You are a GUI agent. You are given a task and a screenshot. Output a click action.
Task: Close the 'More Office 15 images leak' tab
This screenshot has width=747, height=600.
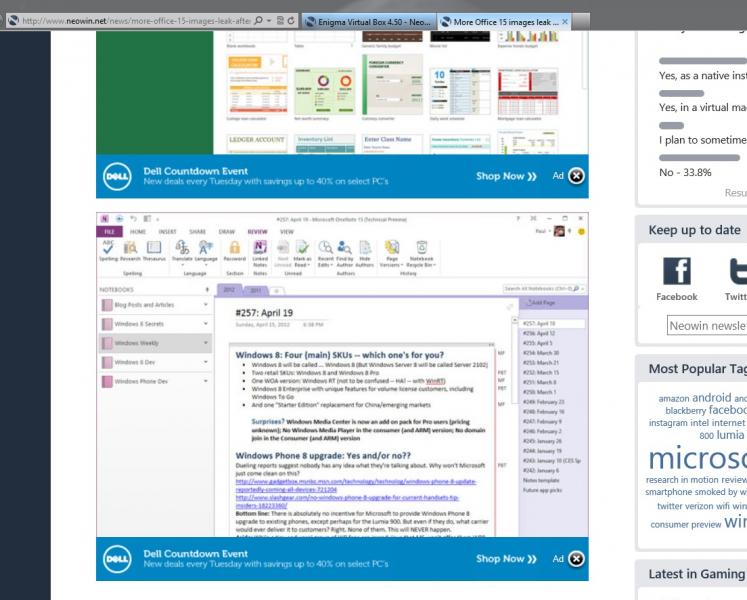565,22
